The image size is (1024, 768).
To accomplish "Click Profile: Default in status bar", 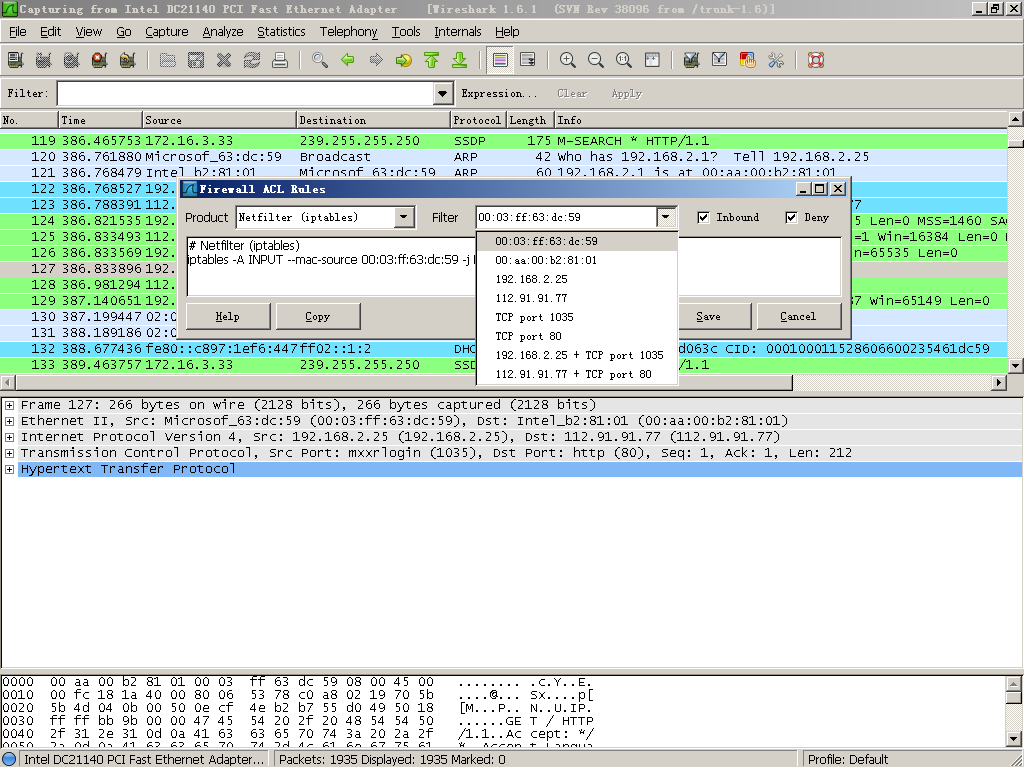I will (848, 760).
